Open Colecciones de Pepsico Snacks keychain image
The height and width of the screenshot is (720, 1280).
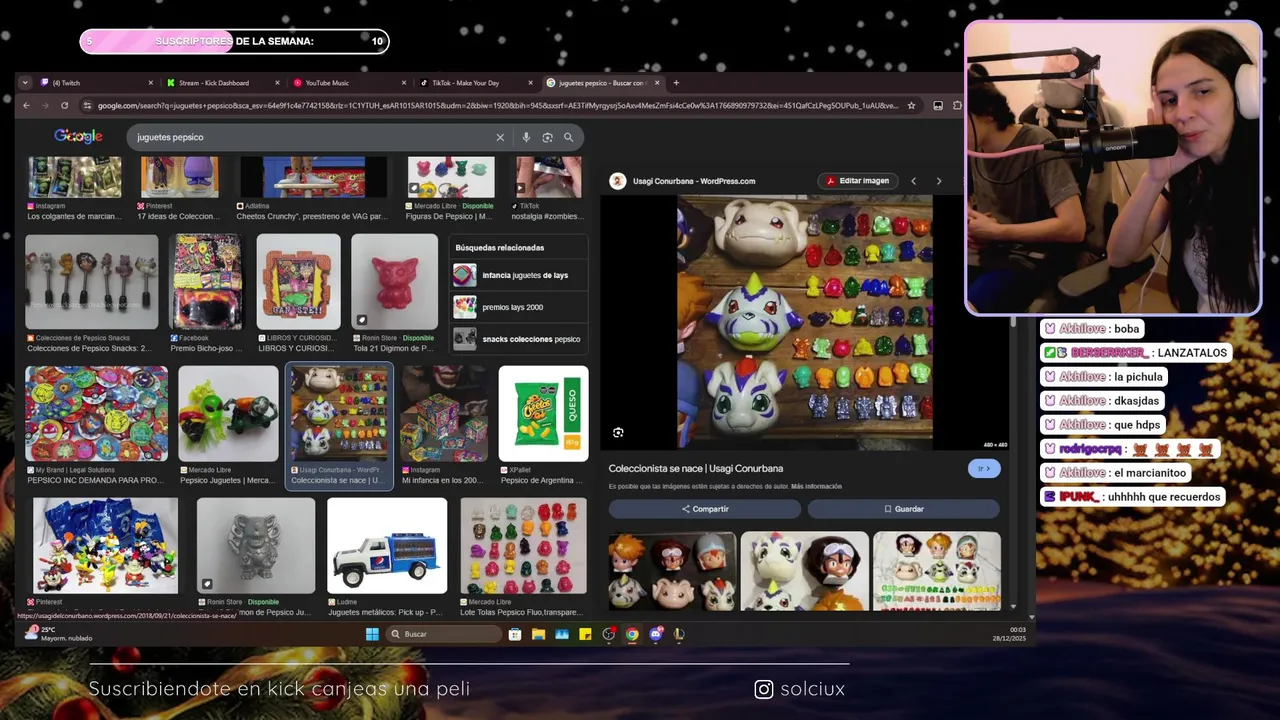click(x=91, y=282)
